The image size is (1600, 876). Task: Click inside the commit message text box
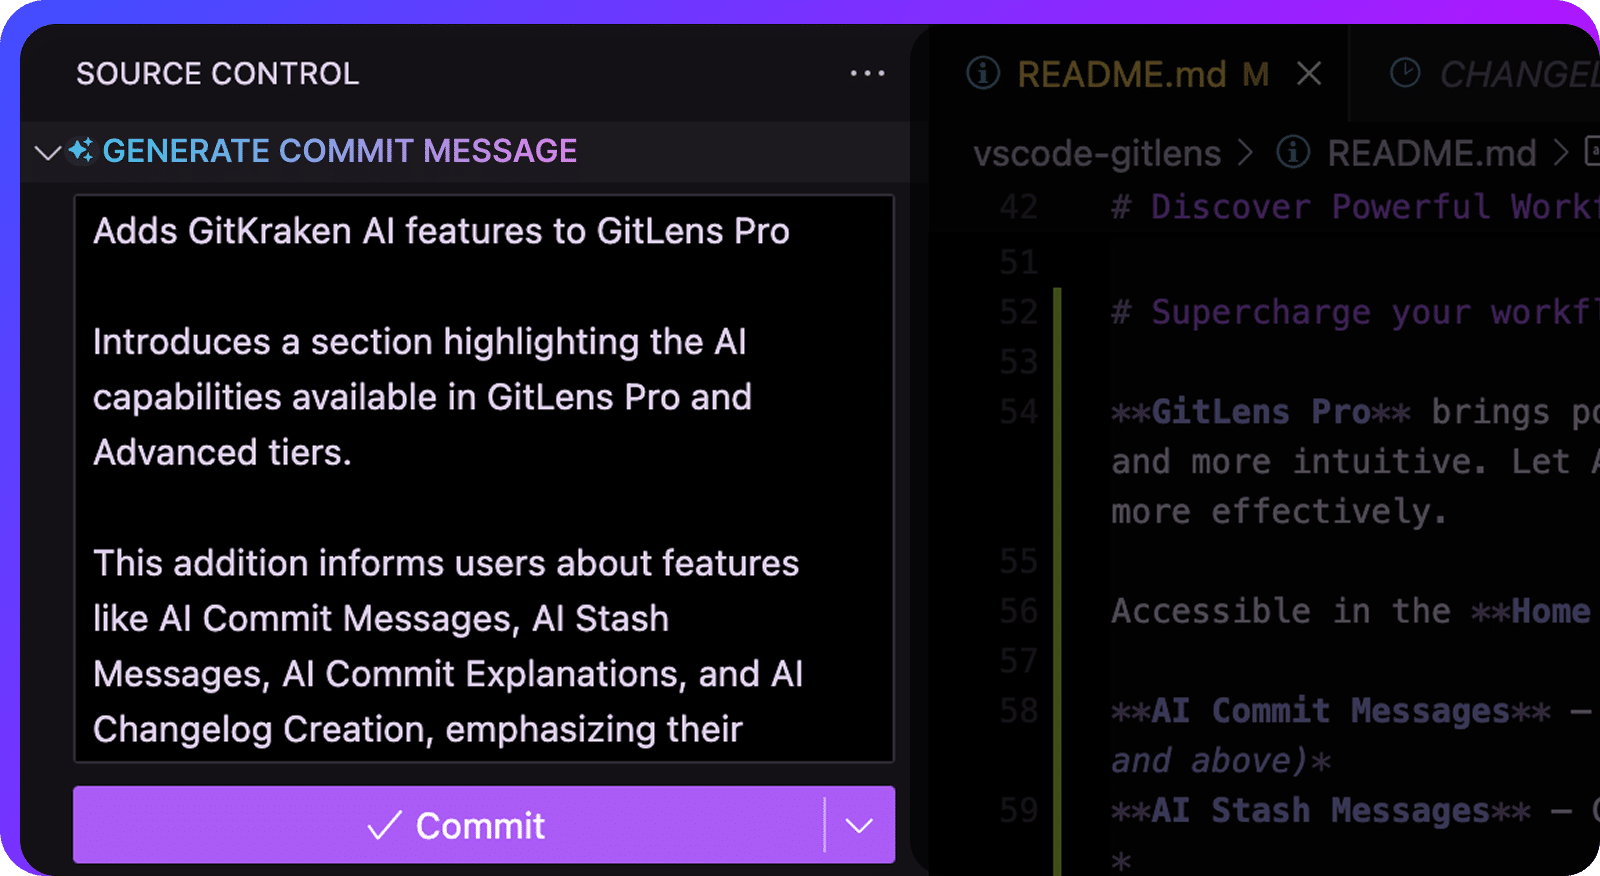point(484,478)
